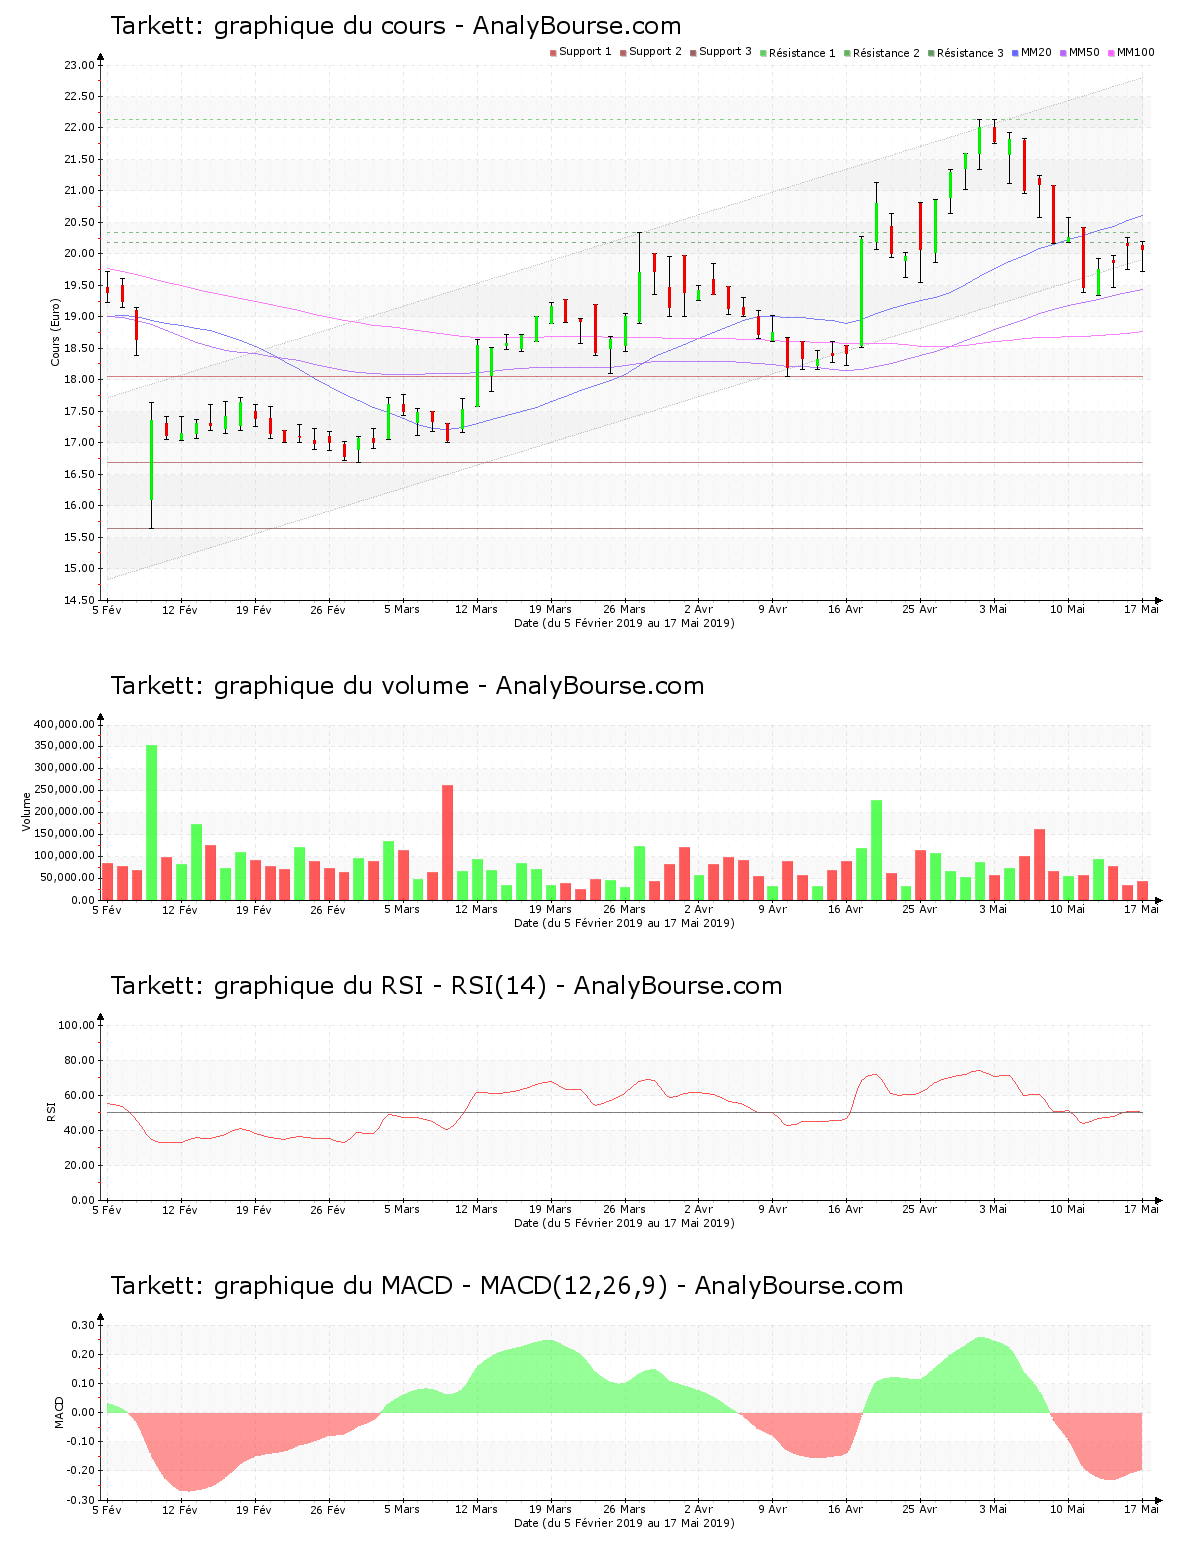
Task: Click the '400,000.00' volume axis value
Action: tap(65, 724)
